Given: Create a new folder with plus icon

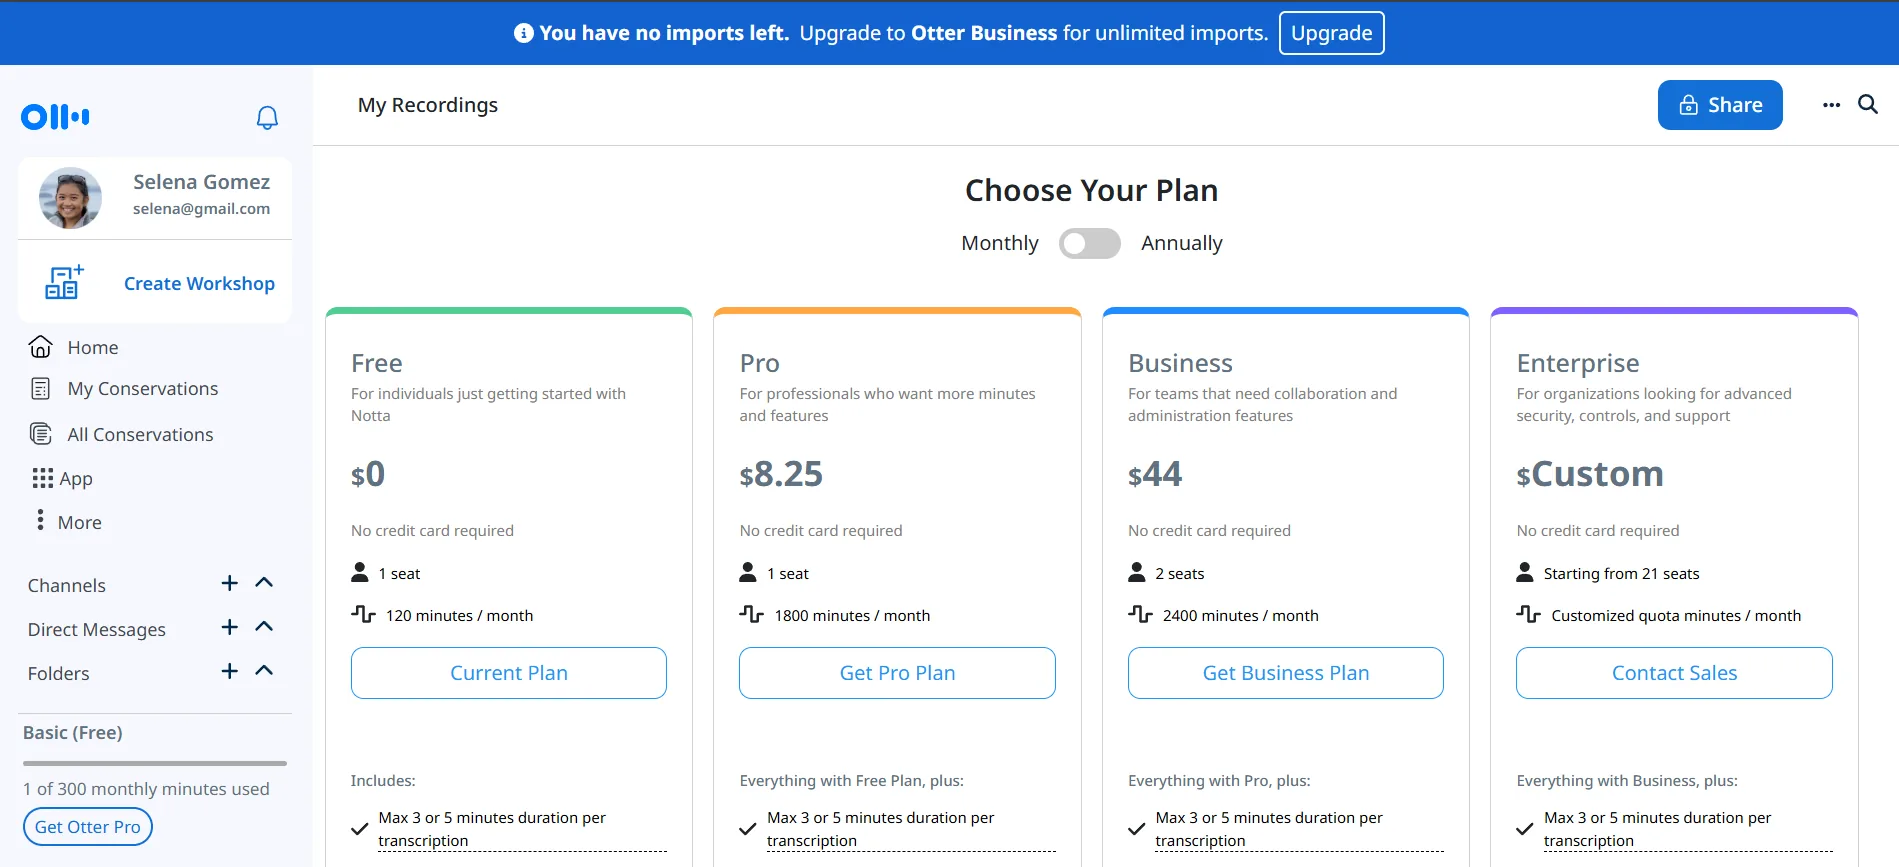Looking at the screenshot, I should point(230,671).
